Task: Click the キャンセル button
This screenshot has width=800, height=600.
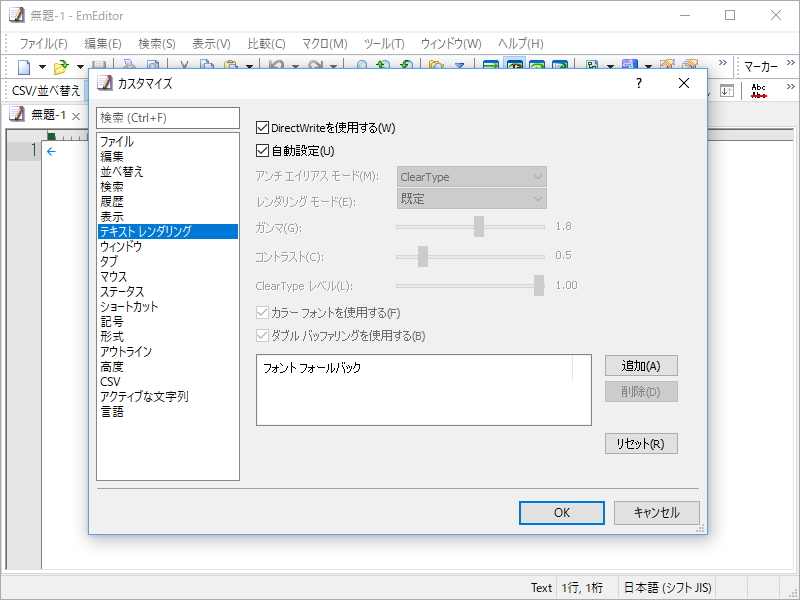Action: (x=657, y=512)
